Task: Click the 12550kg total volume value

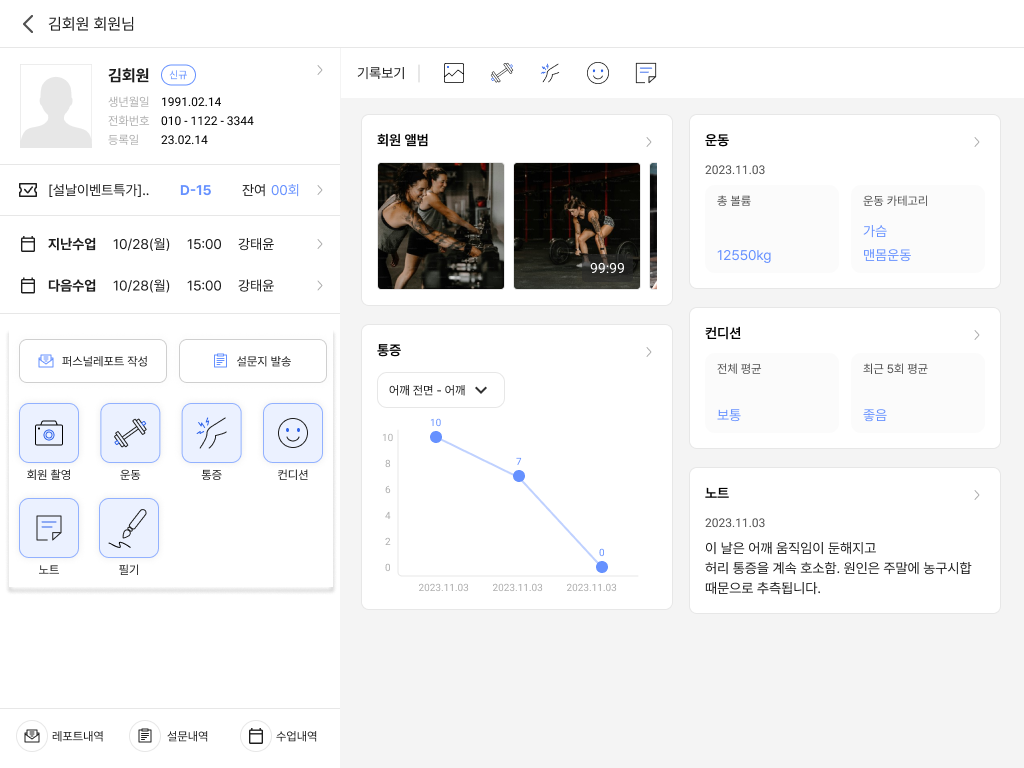Action: (744, 255)
